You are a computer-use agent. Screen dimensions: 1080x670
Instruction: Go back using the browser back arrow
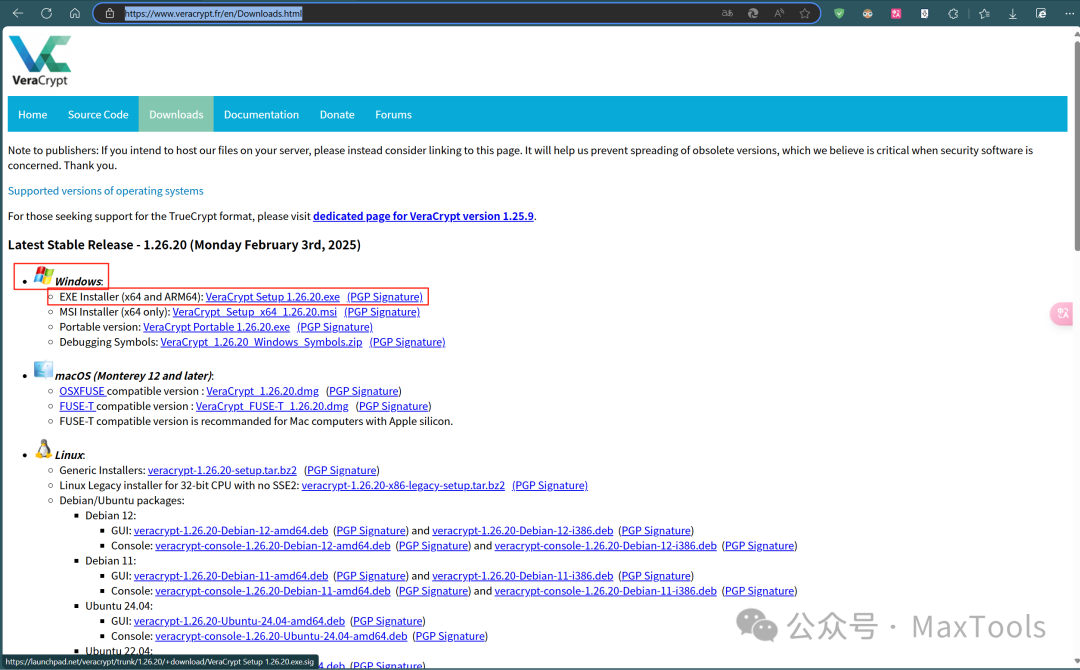click(x=18, y=13)
